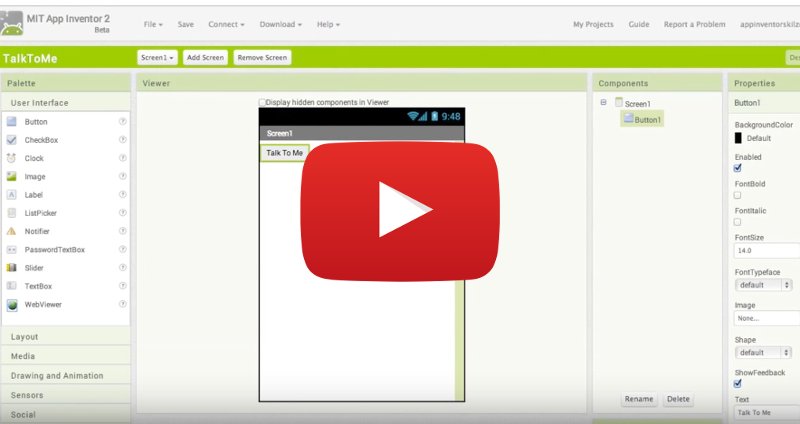
Task: Click the Screen1 icon in Components tree
Action: point(619,102)
